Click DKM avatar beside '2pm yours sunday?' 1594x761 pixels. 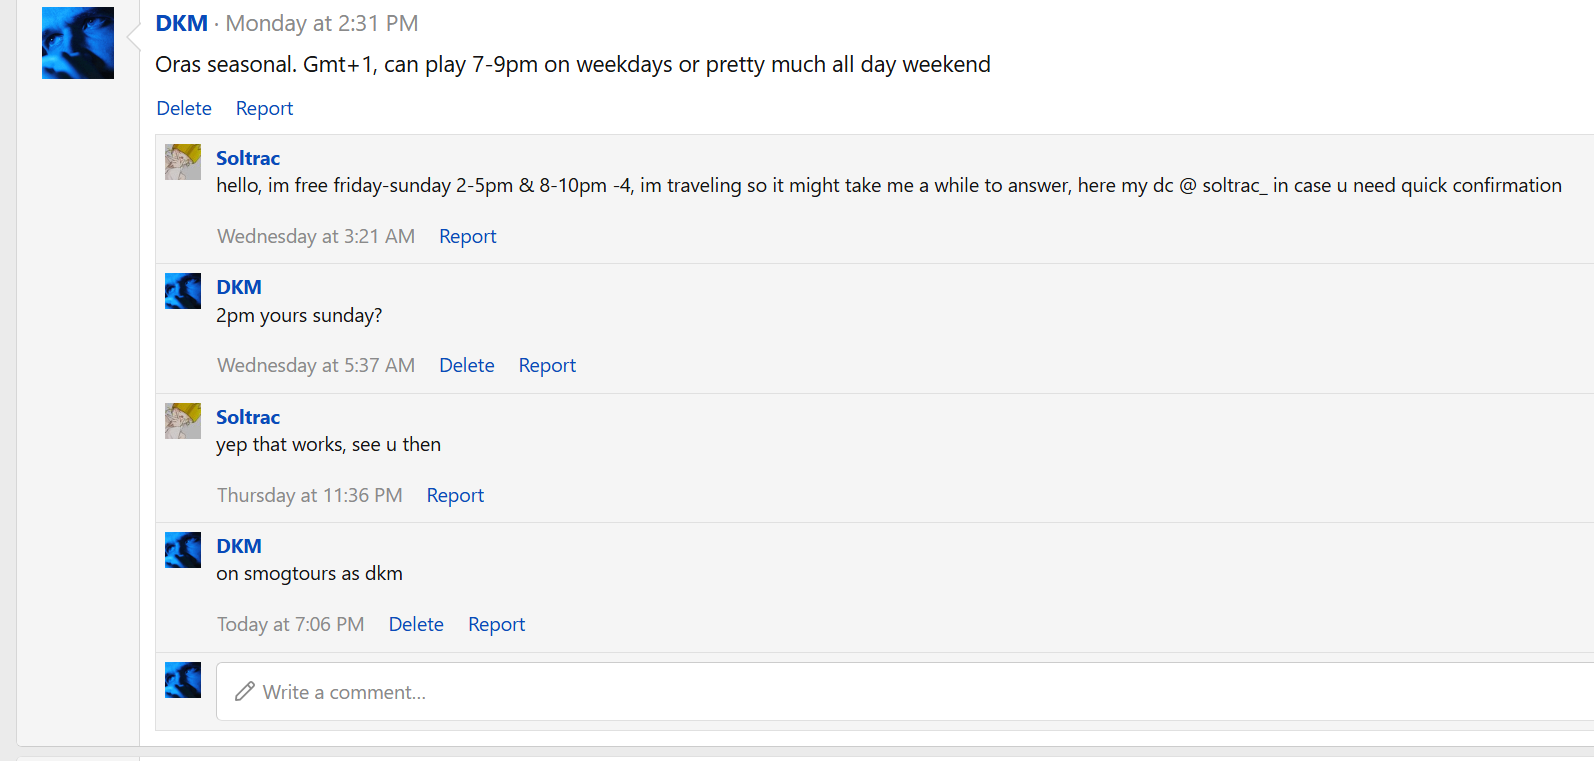[x=183, y=291]
